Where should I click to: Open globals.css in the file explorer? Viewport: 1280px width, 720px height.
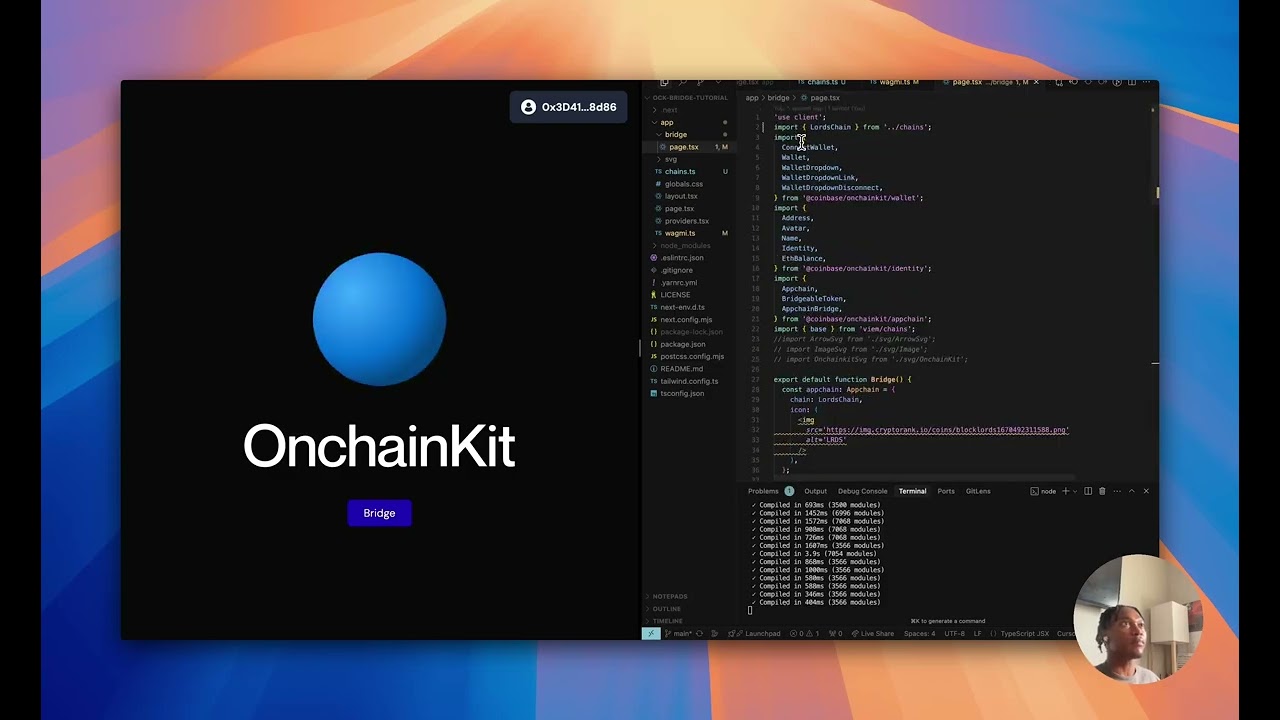(683, 184)
